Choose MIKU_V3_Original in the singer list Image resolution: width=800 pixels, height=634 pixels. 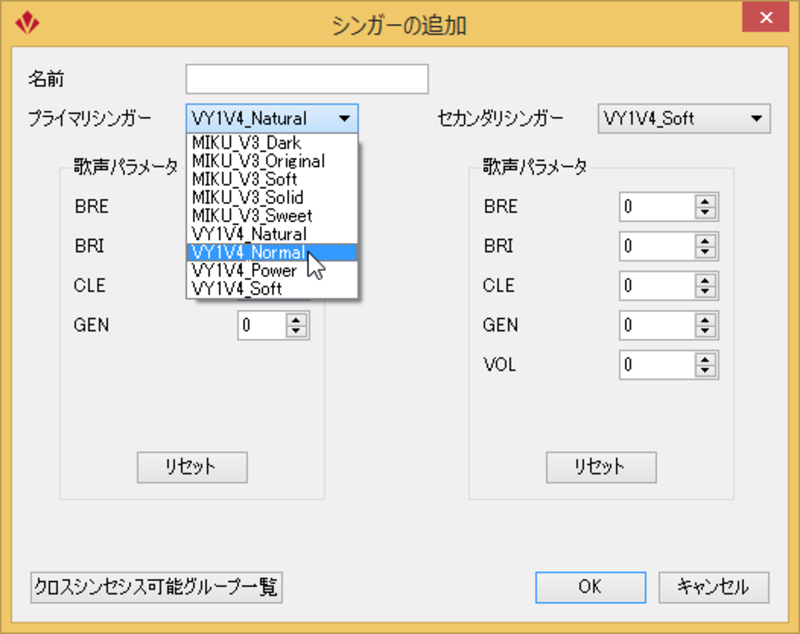[x=258, y=161]
